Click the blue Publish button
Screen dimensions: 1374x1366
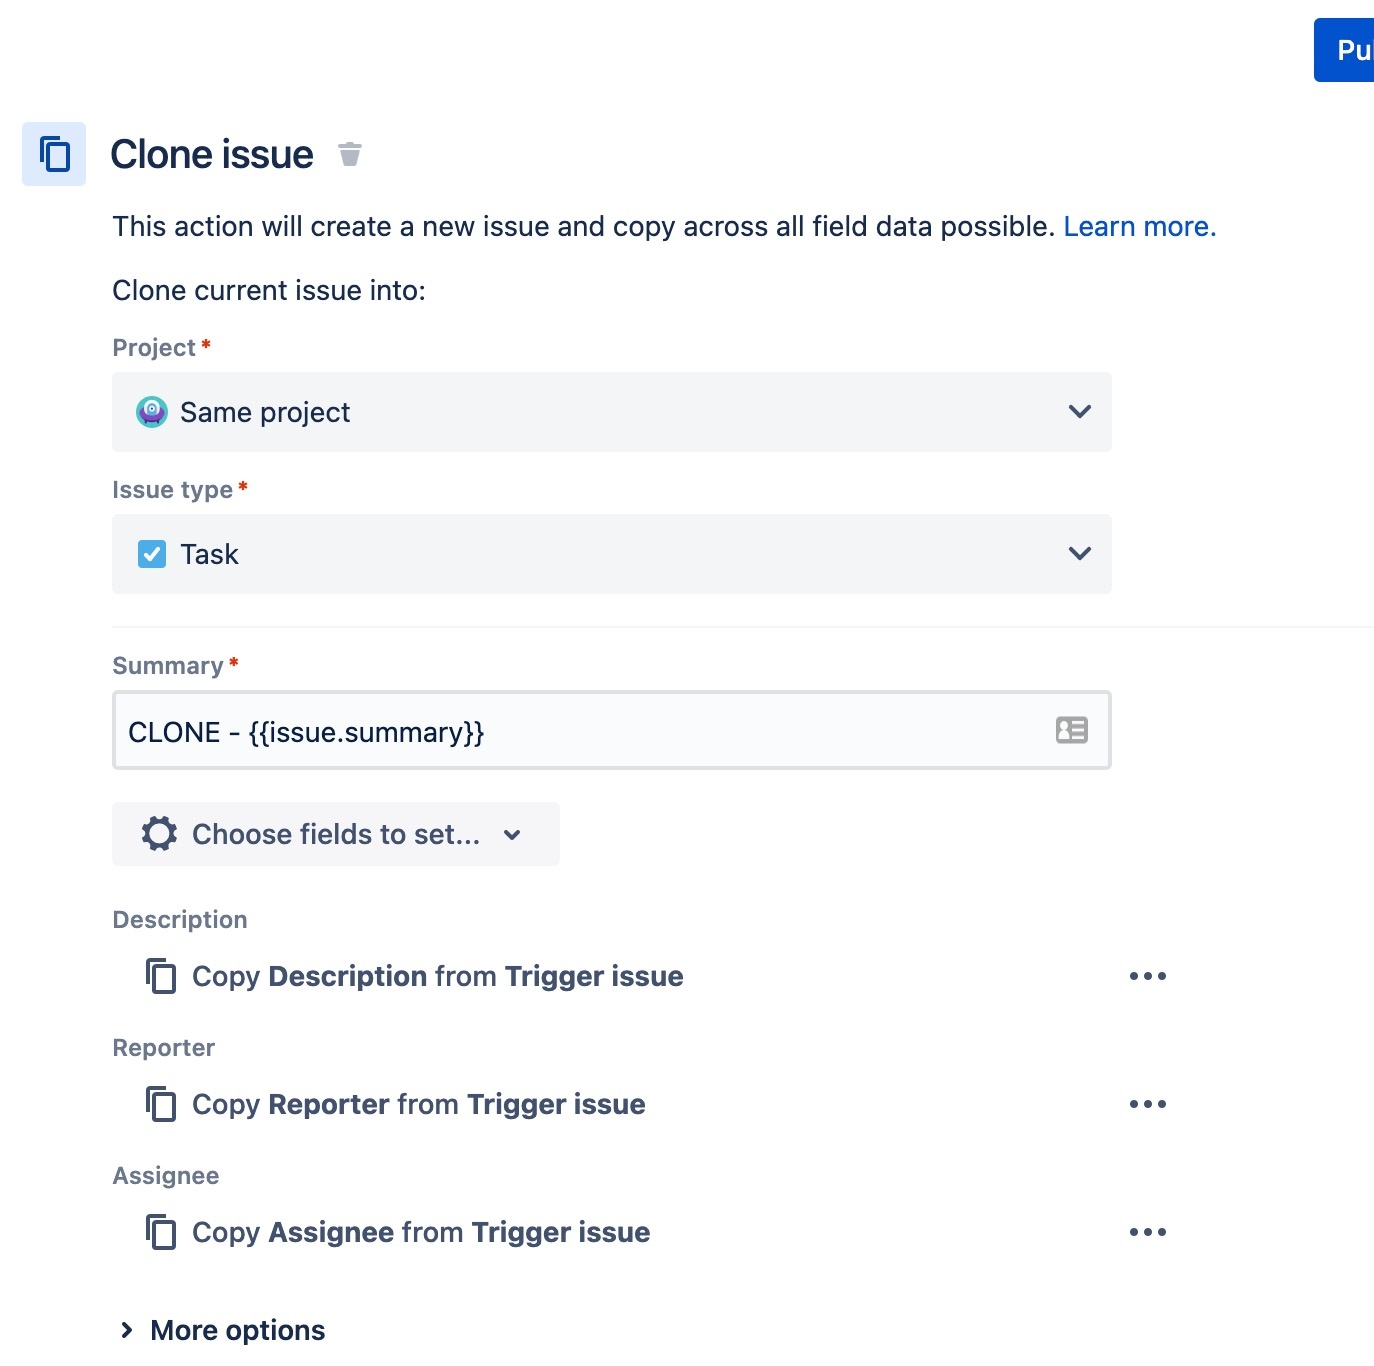[1346, 50]
